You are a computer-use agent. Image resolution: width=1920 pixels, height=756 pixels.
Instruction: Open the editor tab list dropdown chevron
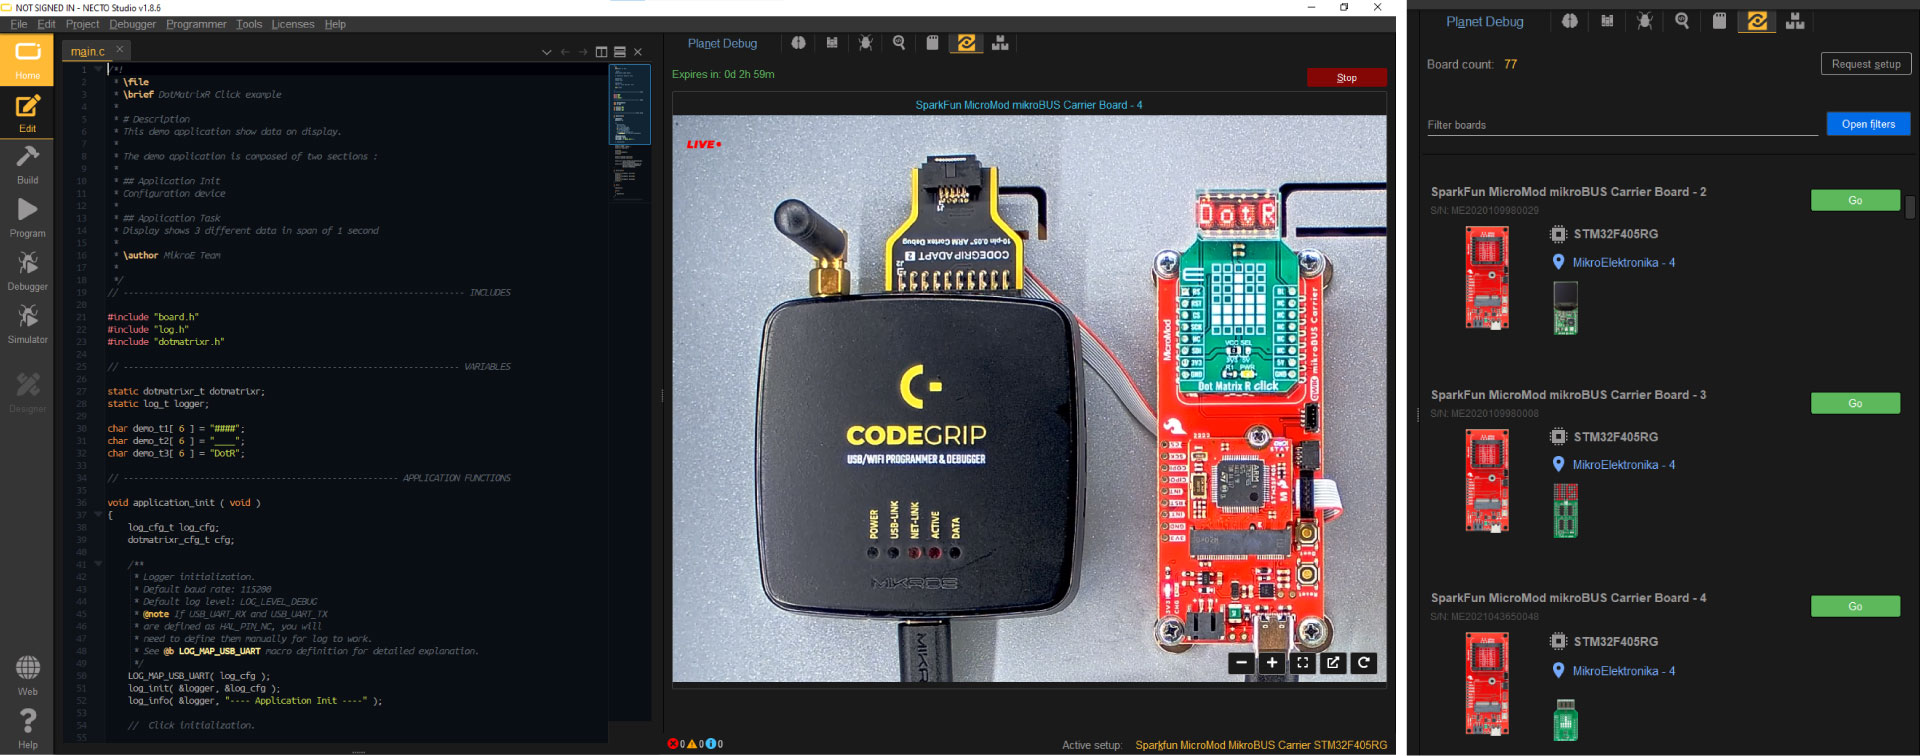point(546,52)
